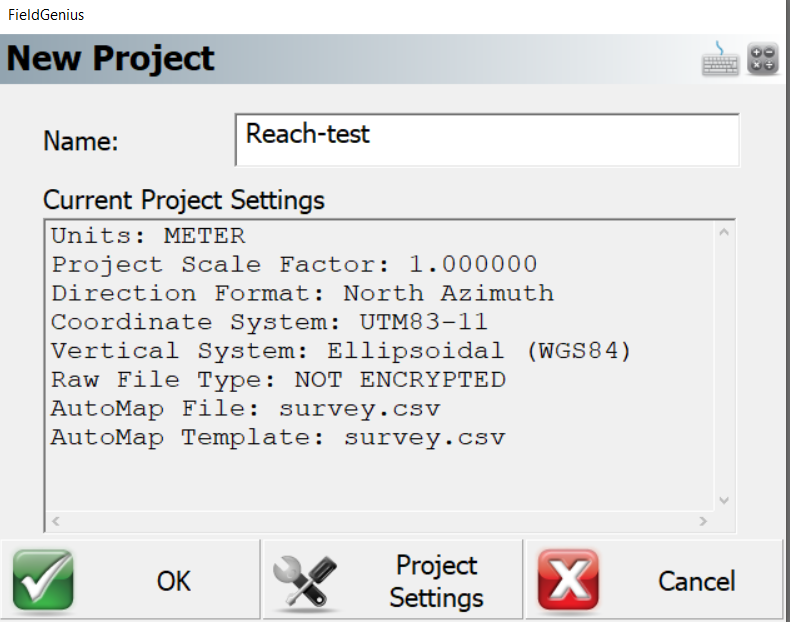Open the calculator icon in title bar
Screen dimensions: 790x622
(x=763, y=59)
